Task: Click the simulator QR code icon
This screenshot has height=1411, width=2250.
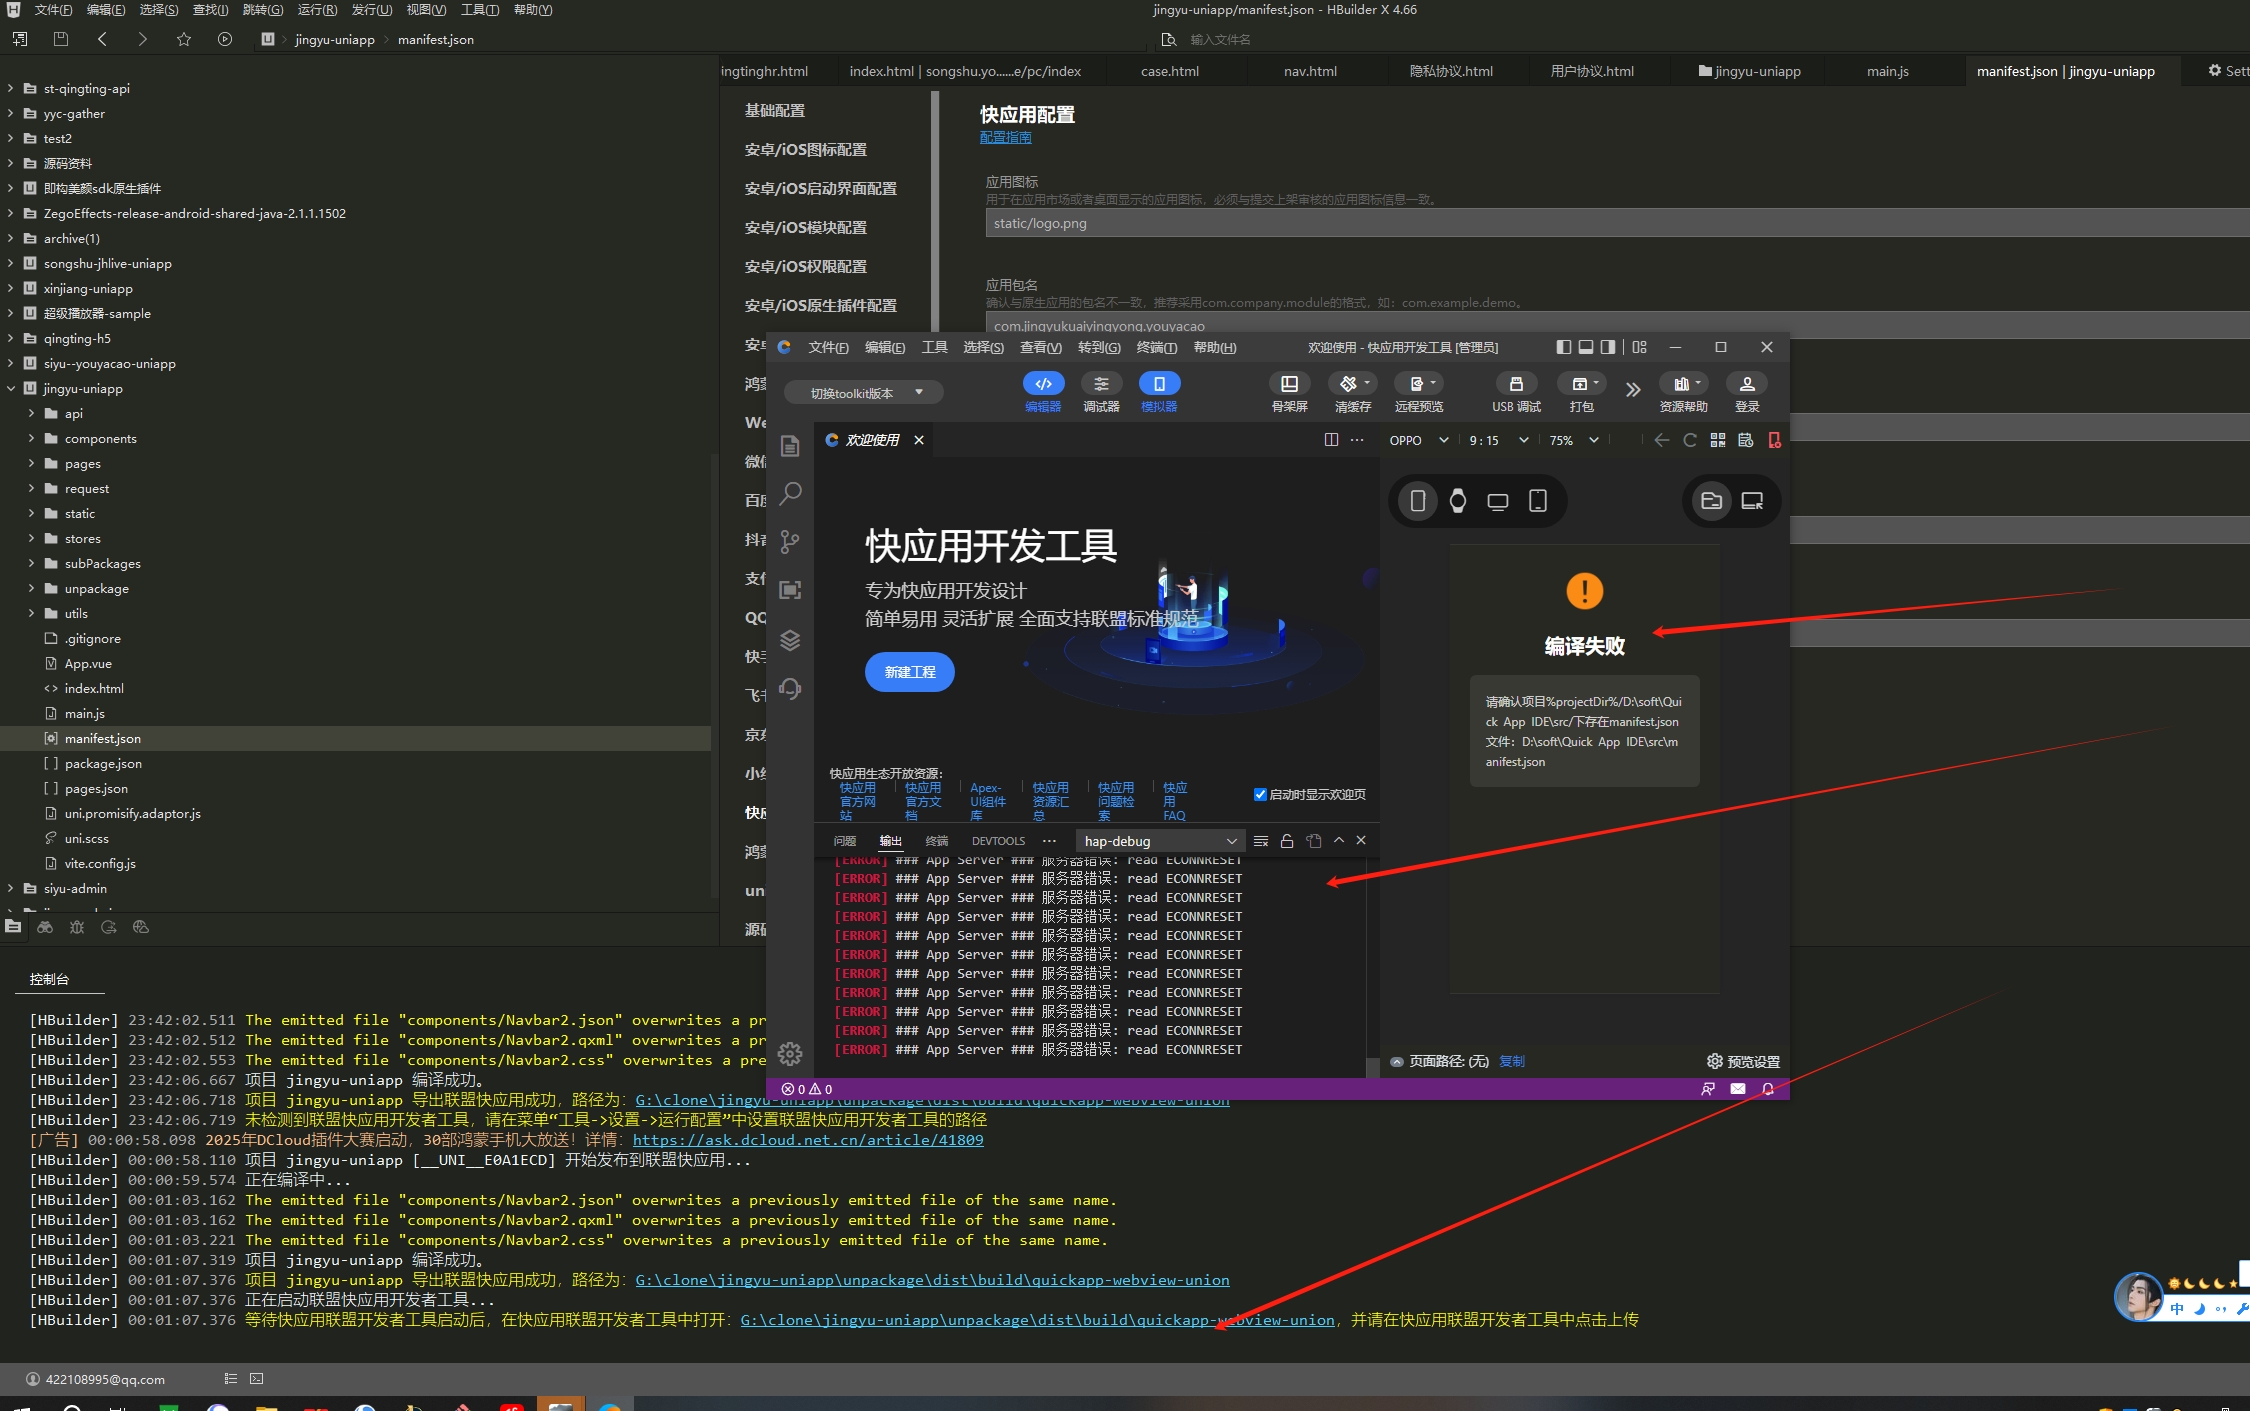Action: tap(1718, 440)
